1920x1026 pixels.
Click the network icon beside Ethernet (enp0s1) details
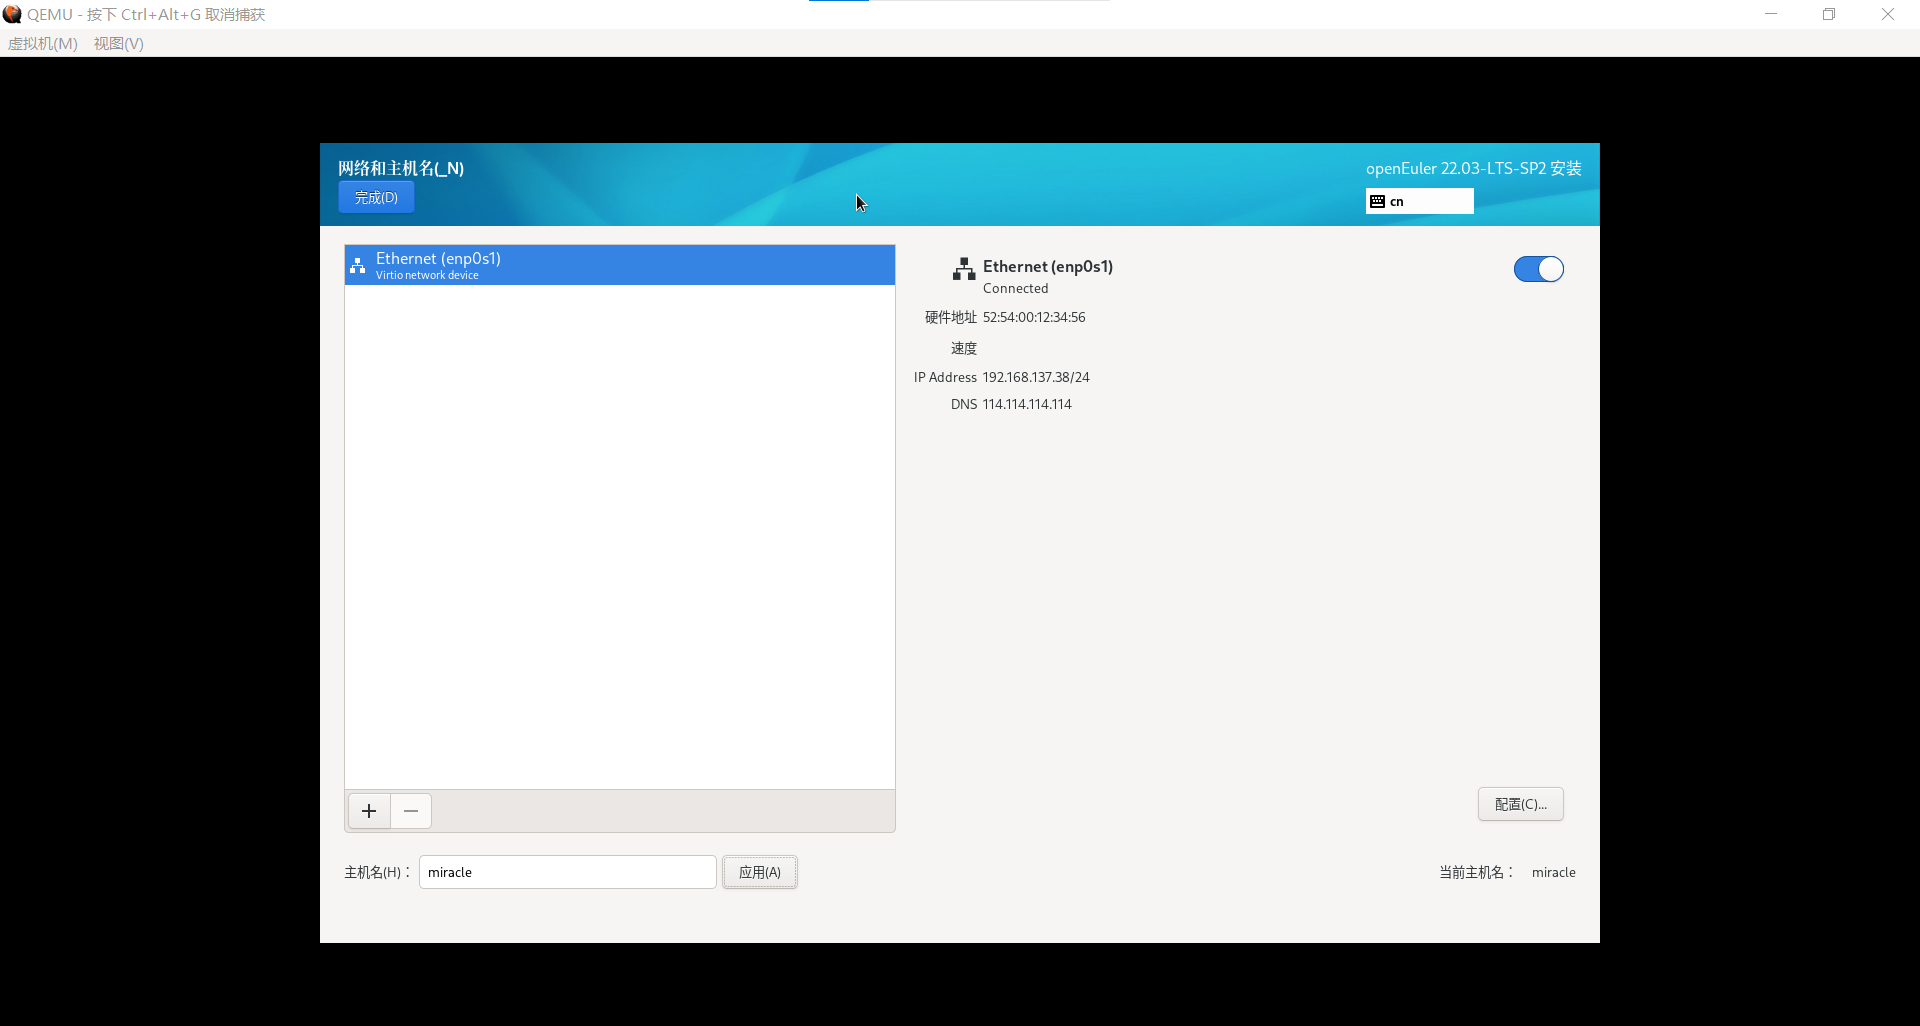point(964,269)
